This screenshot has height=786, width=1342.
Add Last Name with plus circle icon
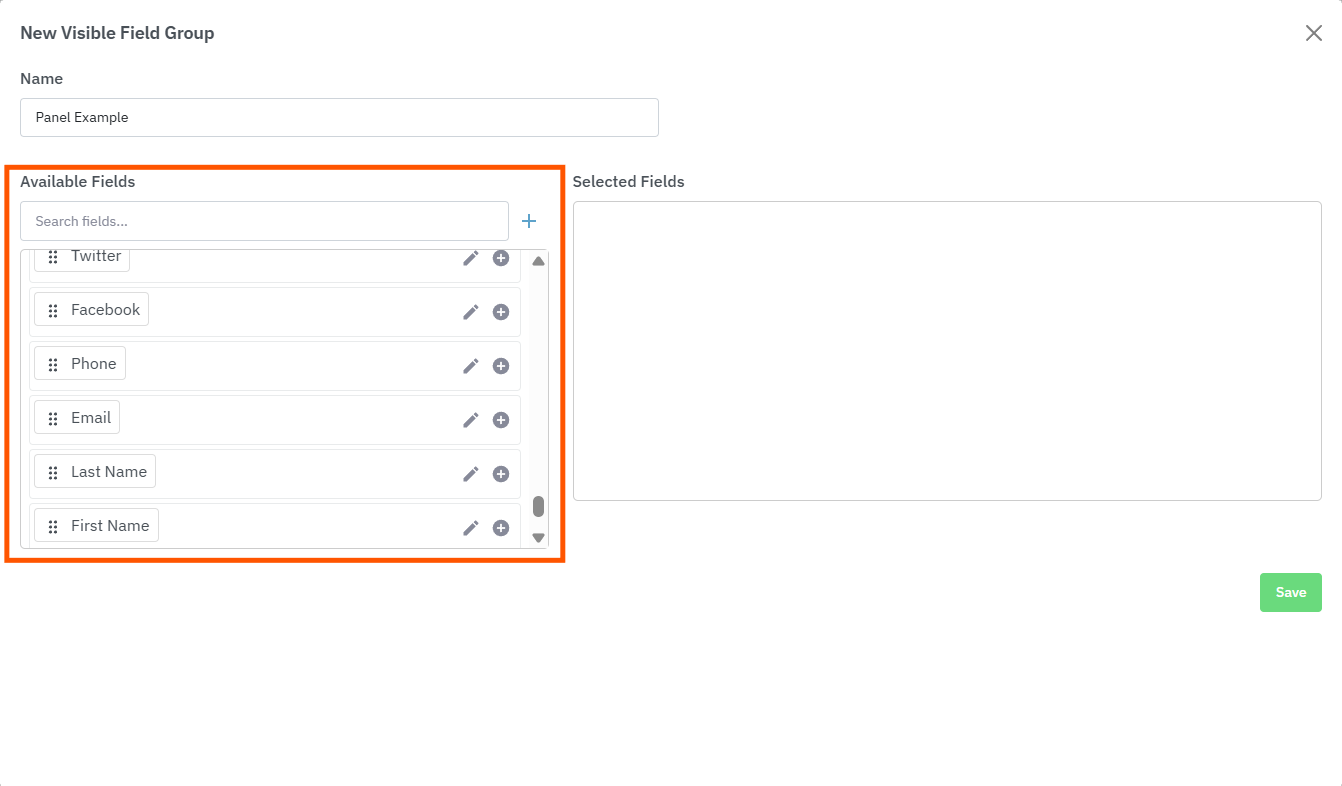coord(501,474)
